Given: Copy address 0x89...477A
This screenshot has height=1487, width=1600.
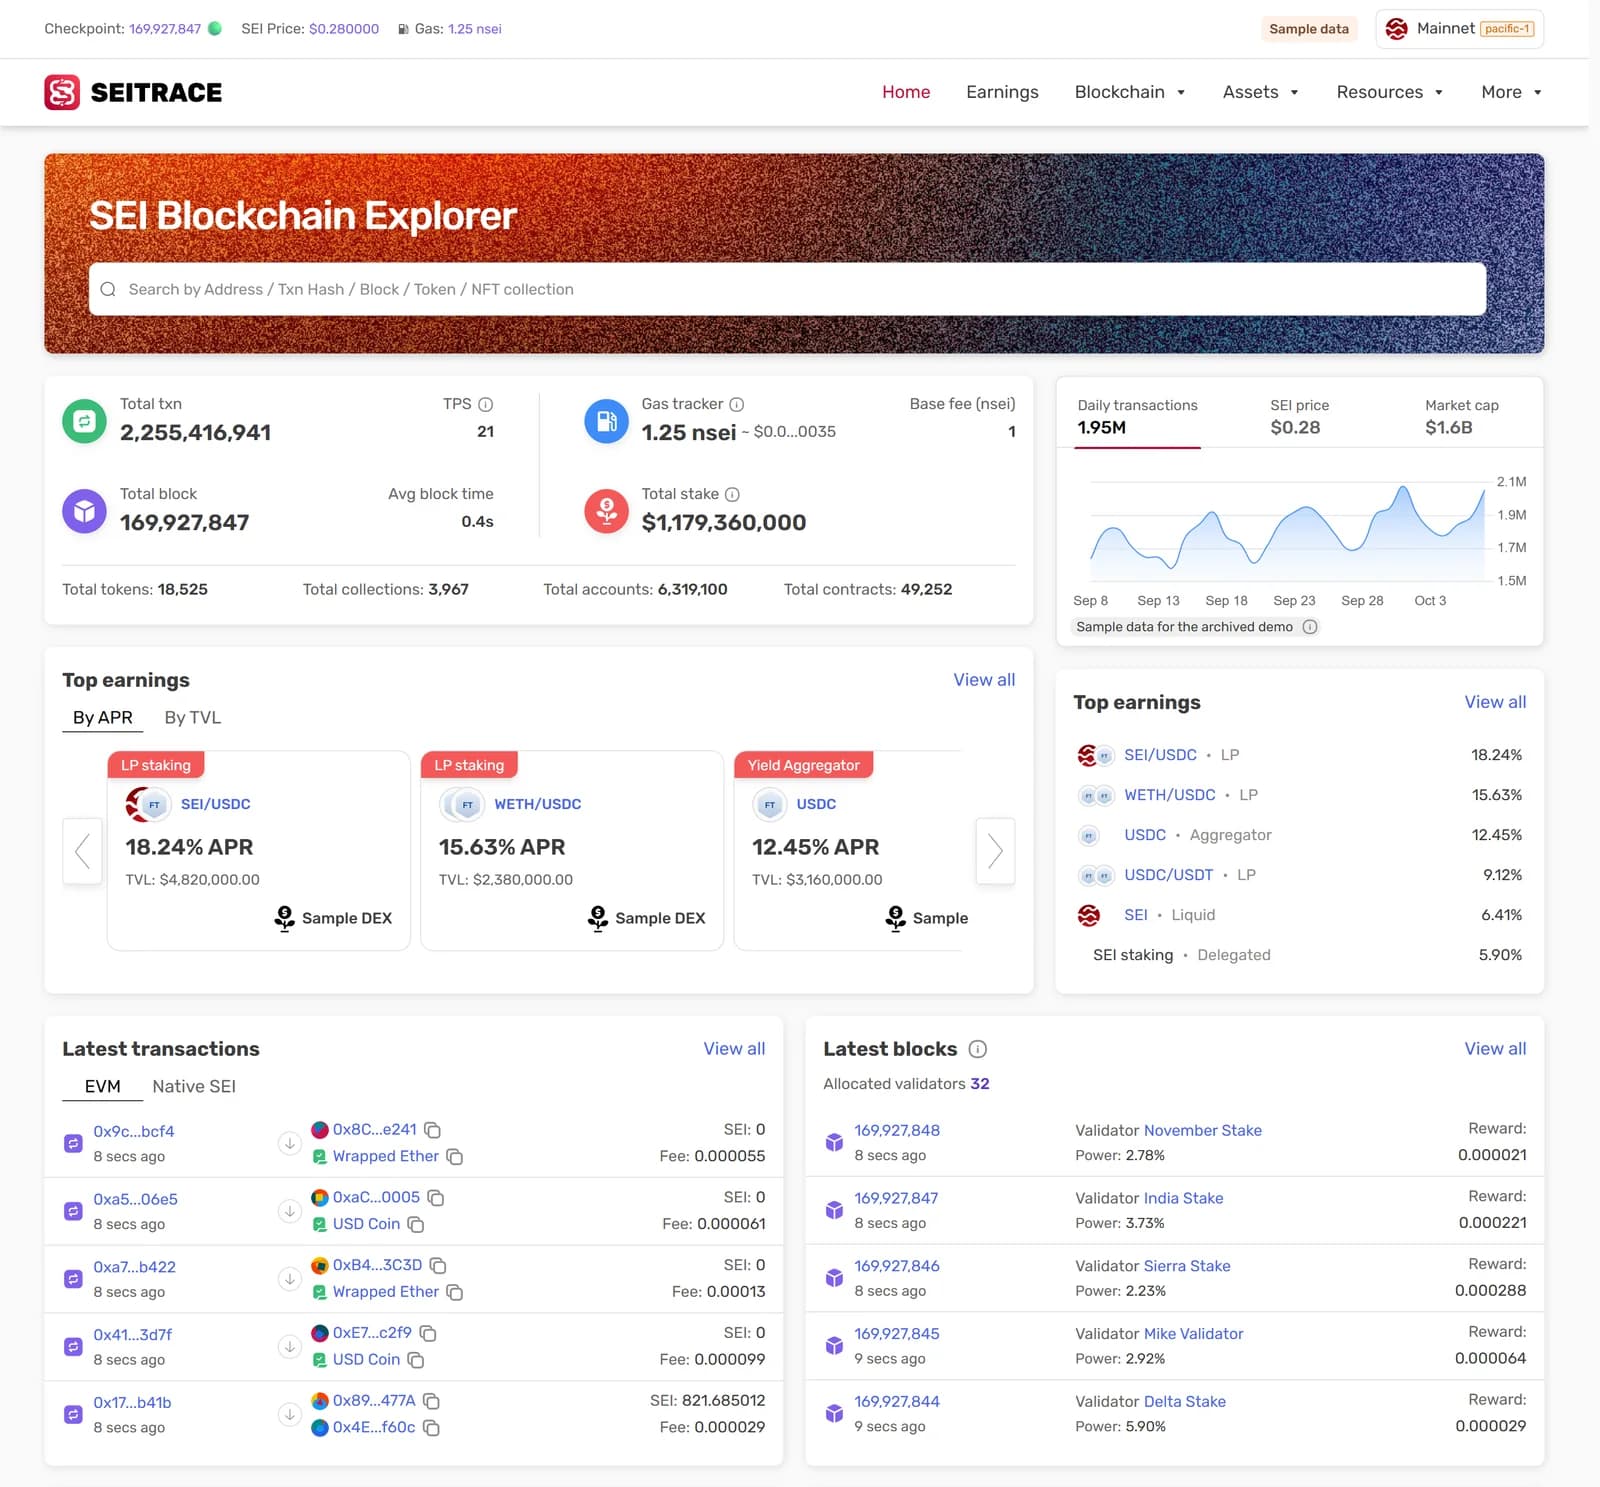Looking at the screenshot, I should (431, 1401).
